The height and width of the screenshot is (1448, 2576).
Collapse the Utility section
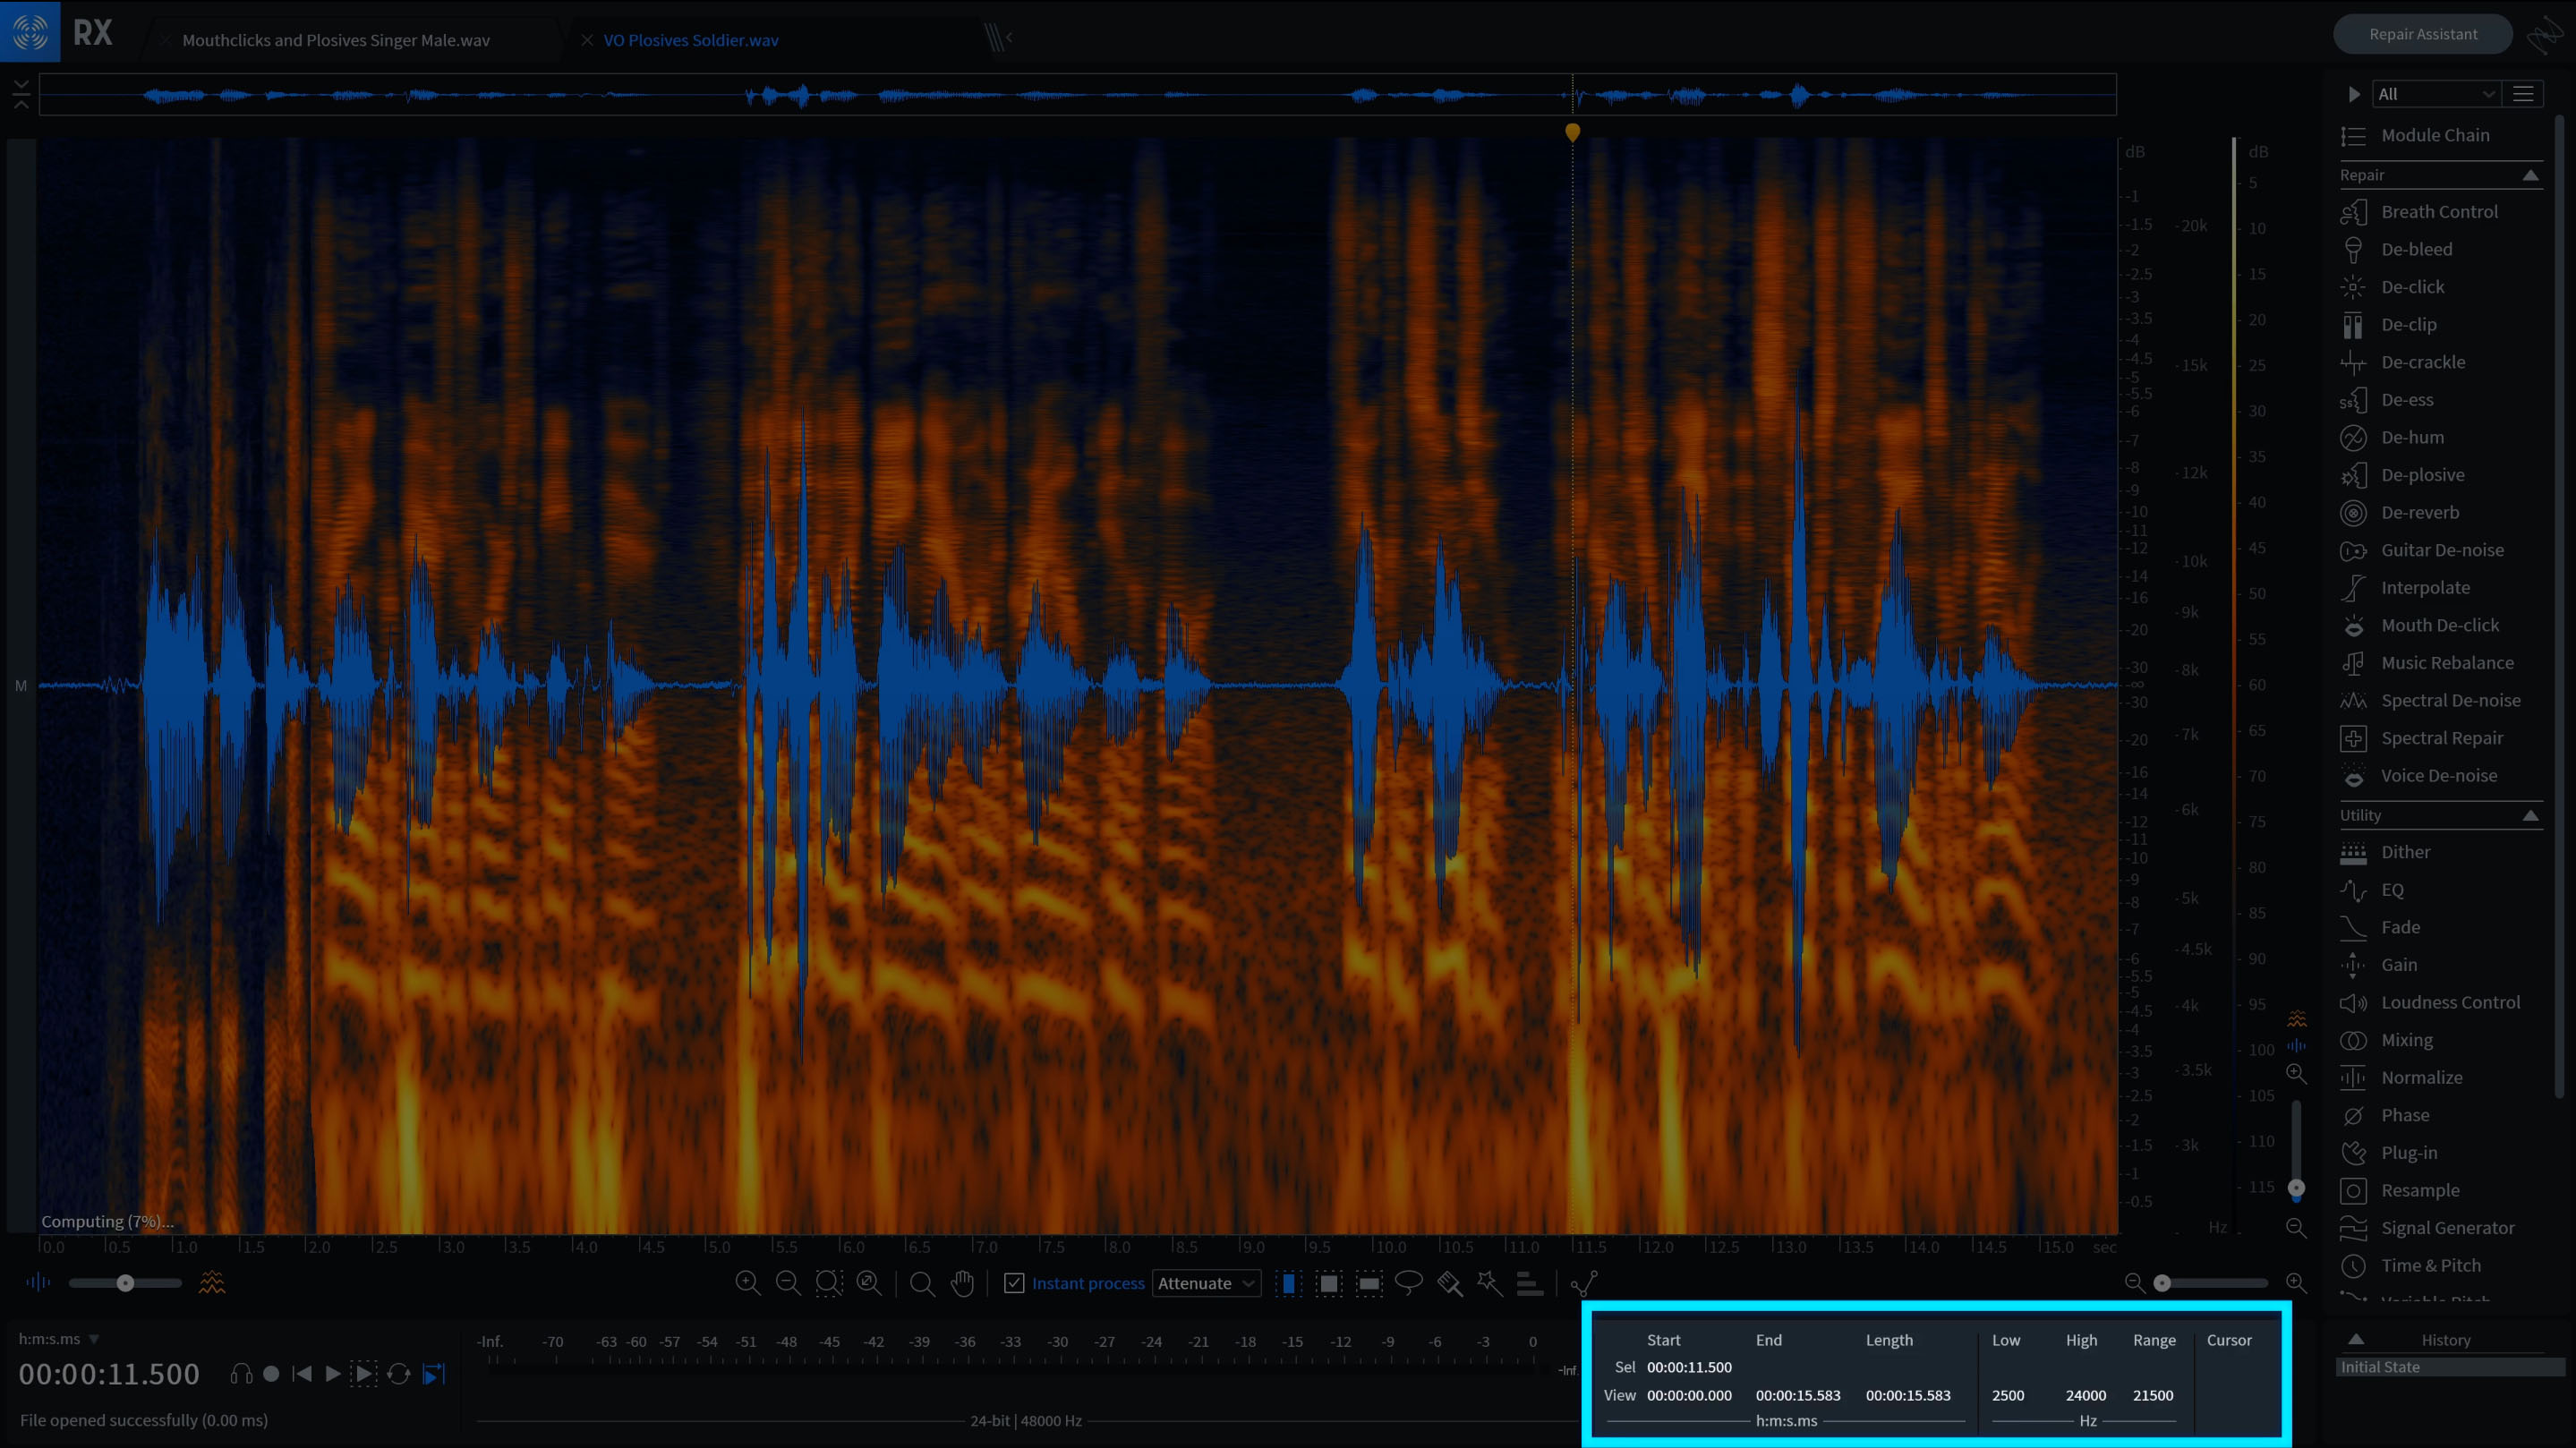point(2530,815)
